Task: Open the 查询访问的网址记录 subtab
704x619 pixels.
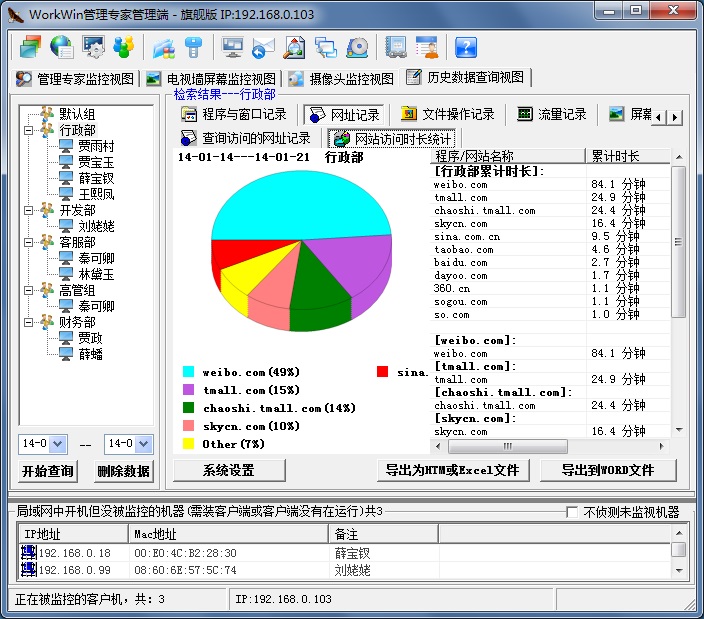Action: click(x=245, y=138)
